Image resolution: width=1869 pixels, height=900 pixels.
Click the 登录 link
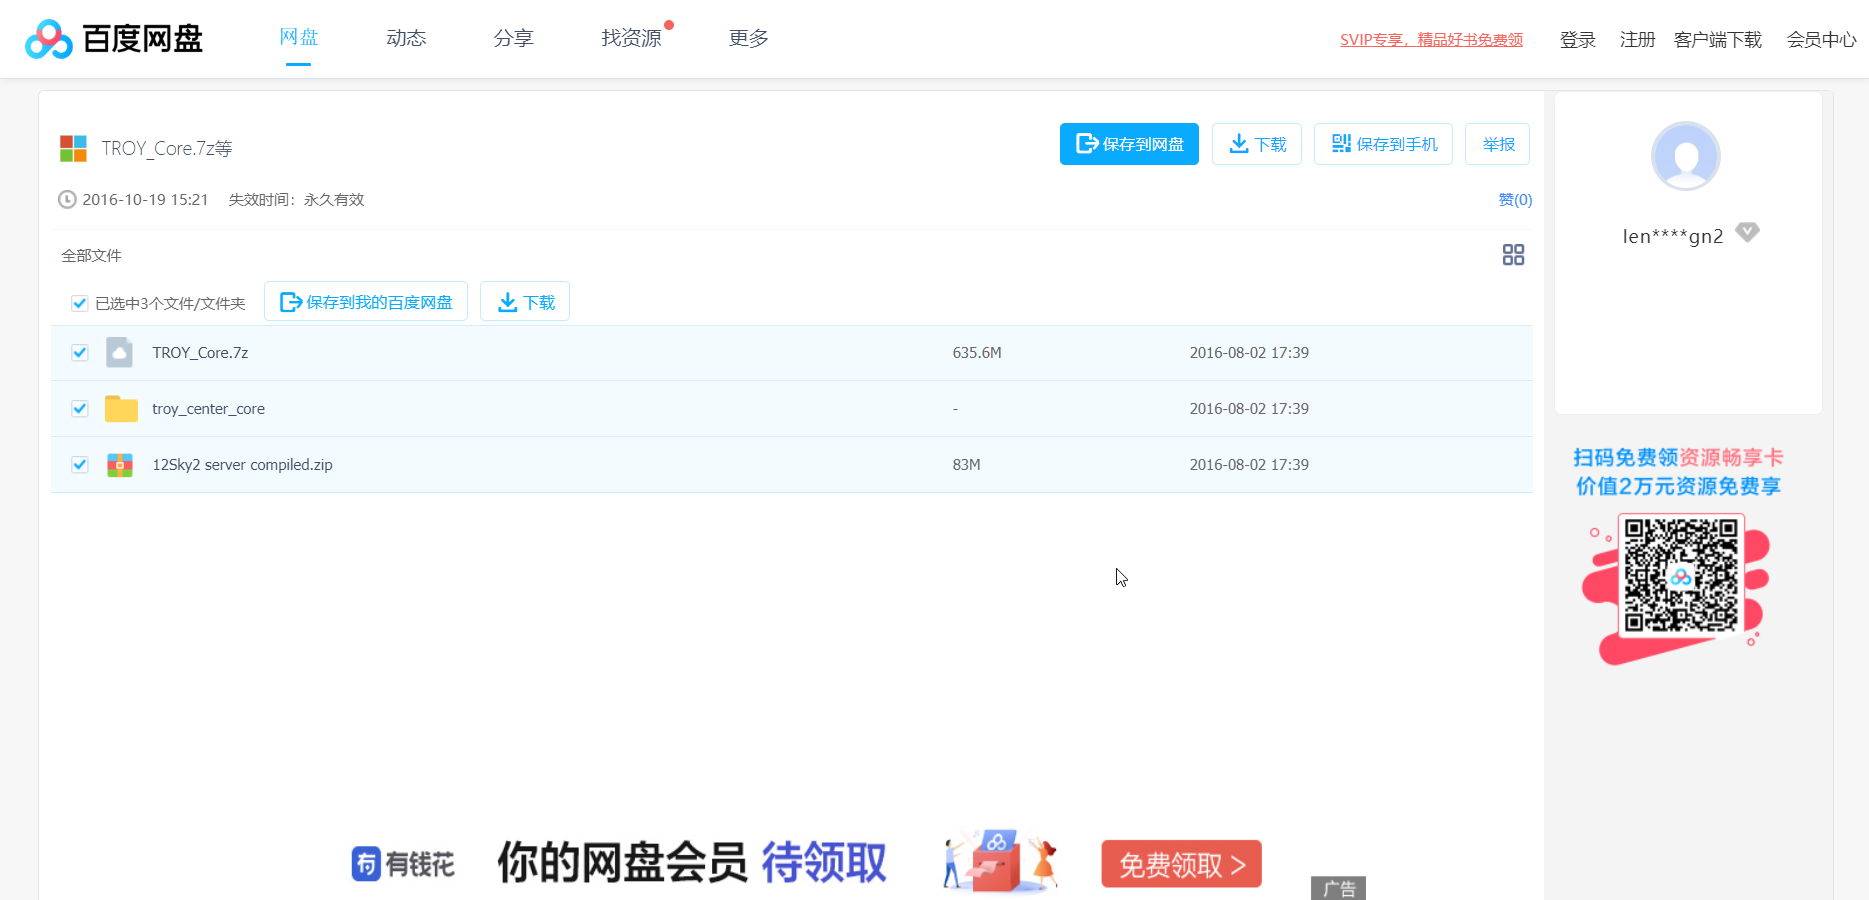tap(1578, 40)
